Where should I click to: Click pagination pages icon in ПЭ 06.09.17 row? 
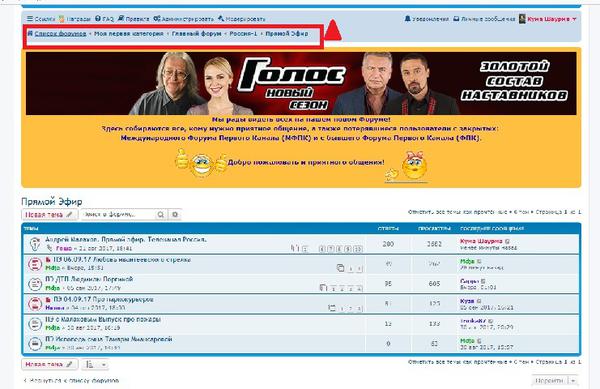pyautogui.click(x=340, y=268)
